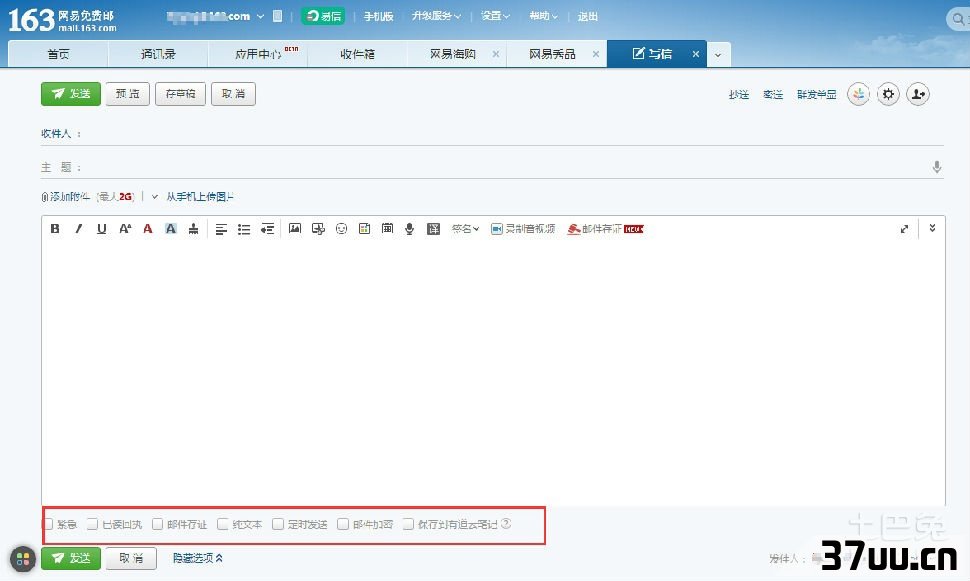
Task: Switch the editor to full screen
Action: click(904, 229)
